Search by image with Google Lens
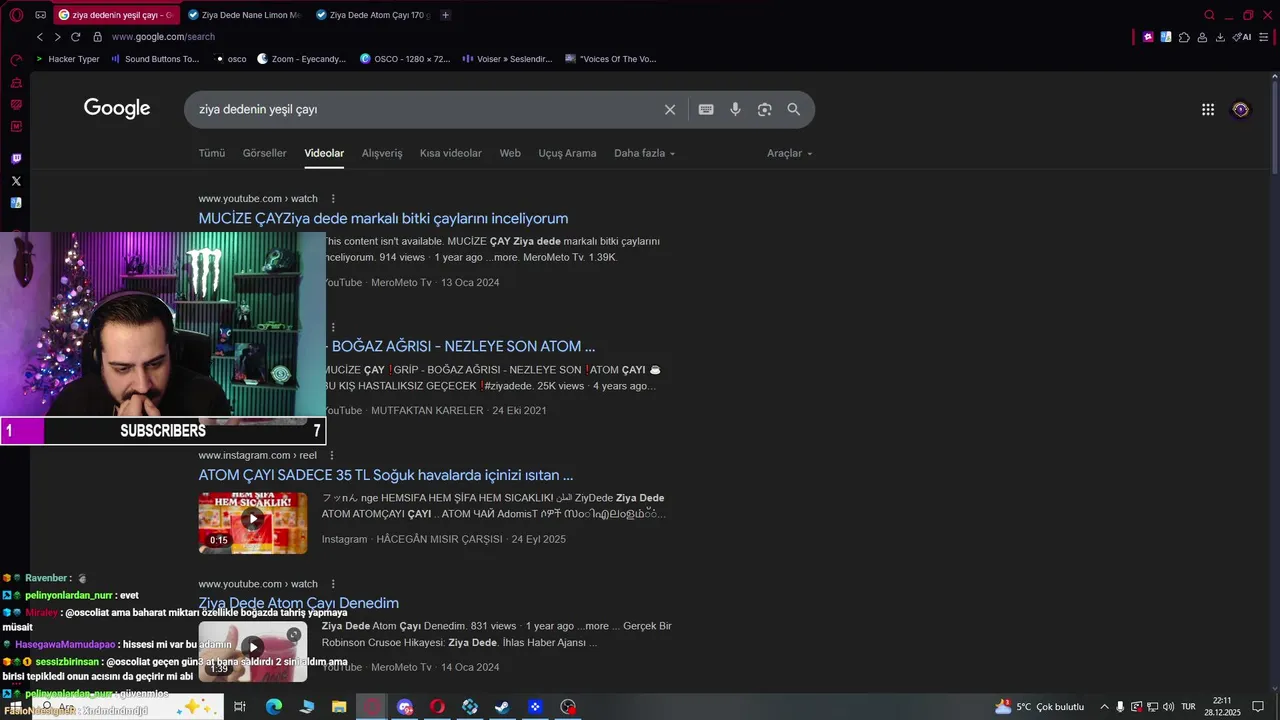The height and width of the screenshot is (720, 1280). (x=764, y=110)
